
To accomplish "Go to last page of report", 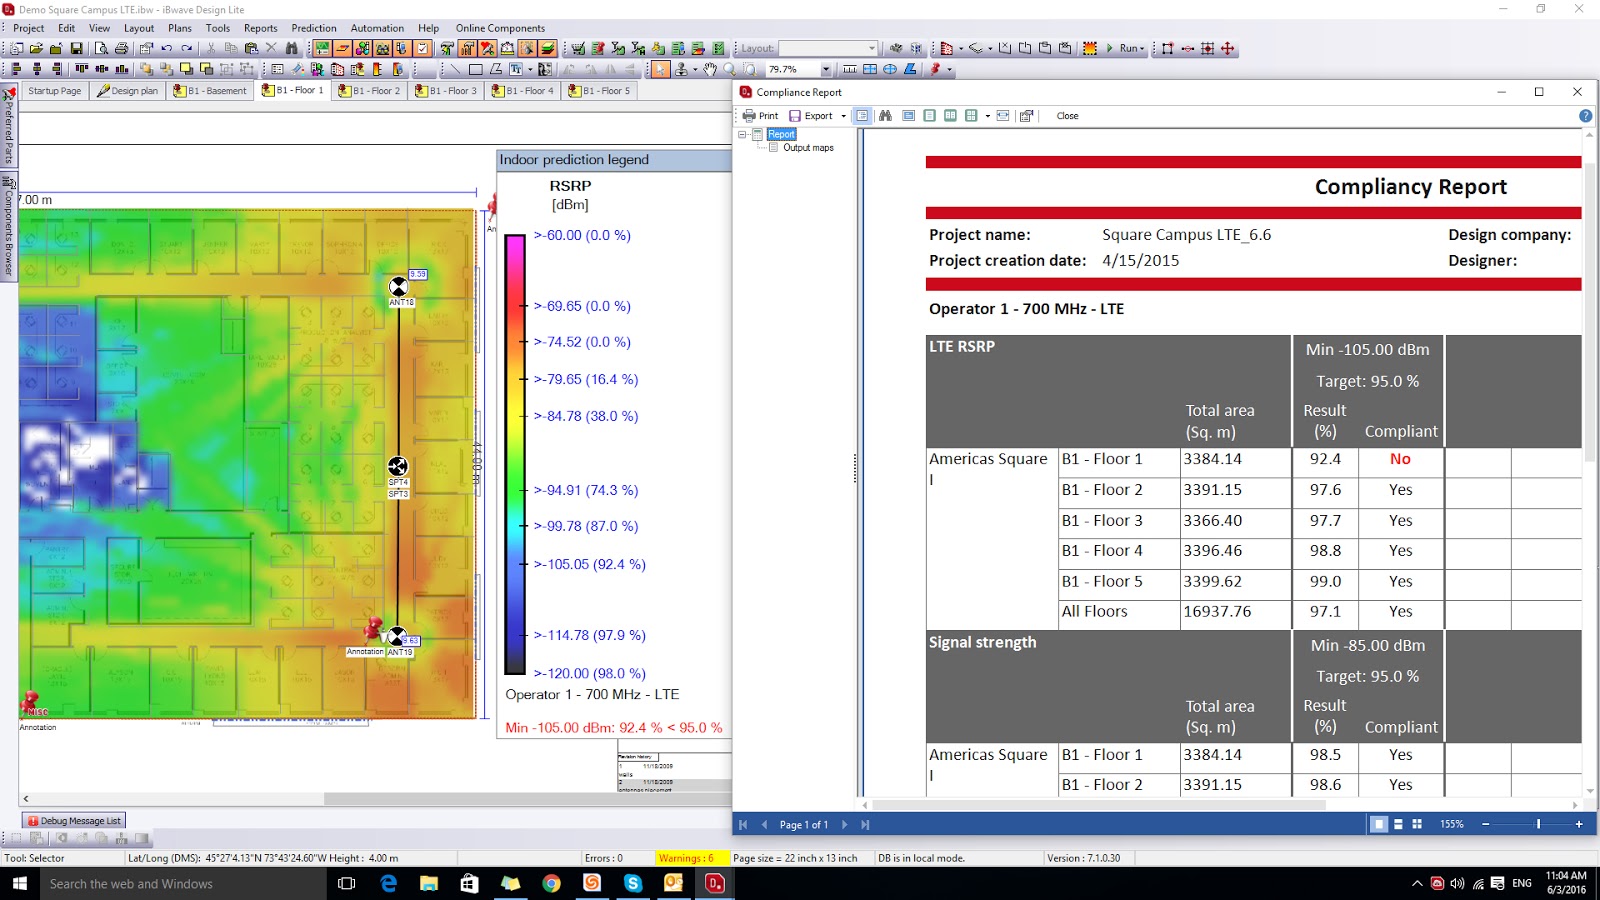I will (866, 825).
